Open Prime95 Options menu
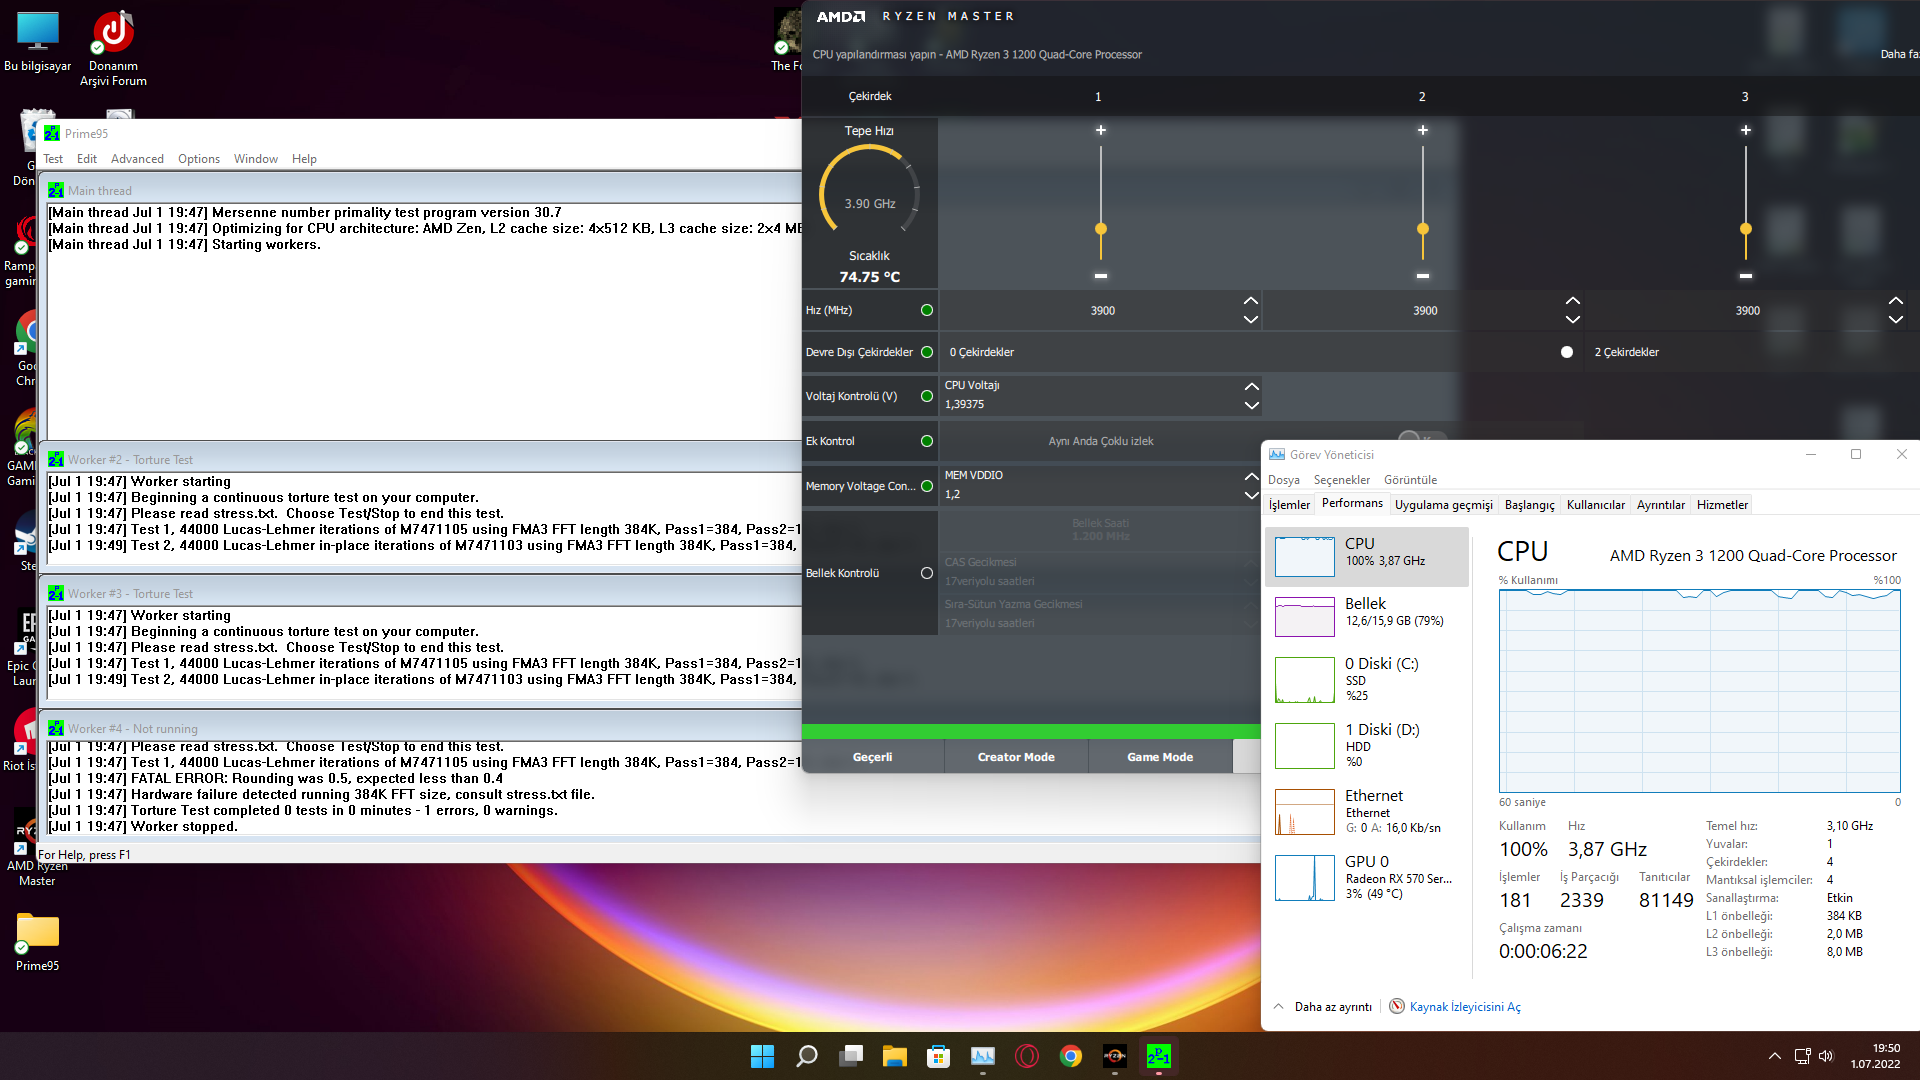1920x1080 pixels. coord(199,159)
